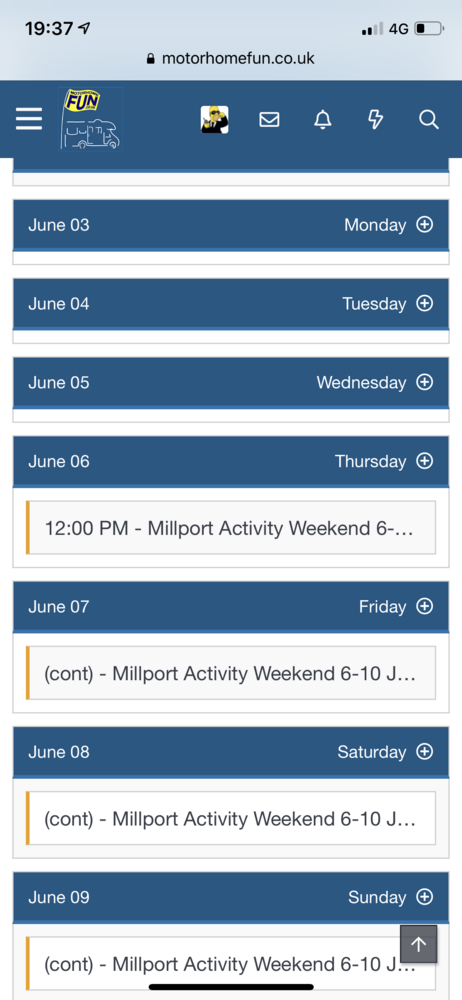The height and width of the screenshot is (1000, 462).
Task: Open the user avatar profile menu
Action: 214,119
